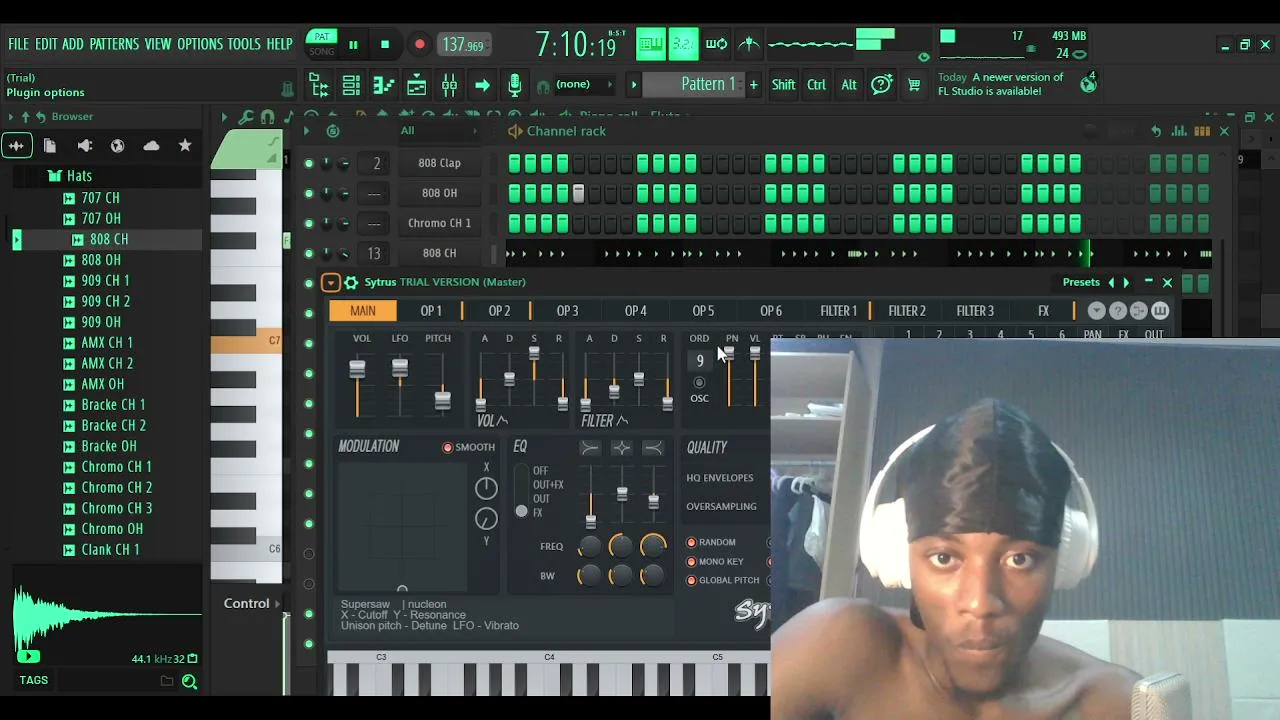The width and height of the screenshot is (1280, 720).
Task: Open the pattern options arrow left of Pattern 1
Action: click(633, 85)
